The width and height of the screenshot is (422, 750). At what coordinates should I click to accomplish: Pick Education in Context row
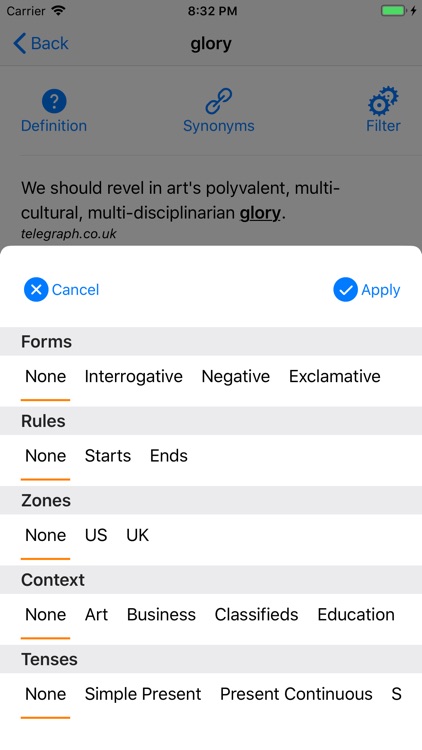[x=356, y=615]
